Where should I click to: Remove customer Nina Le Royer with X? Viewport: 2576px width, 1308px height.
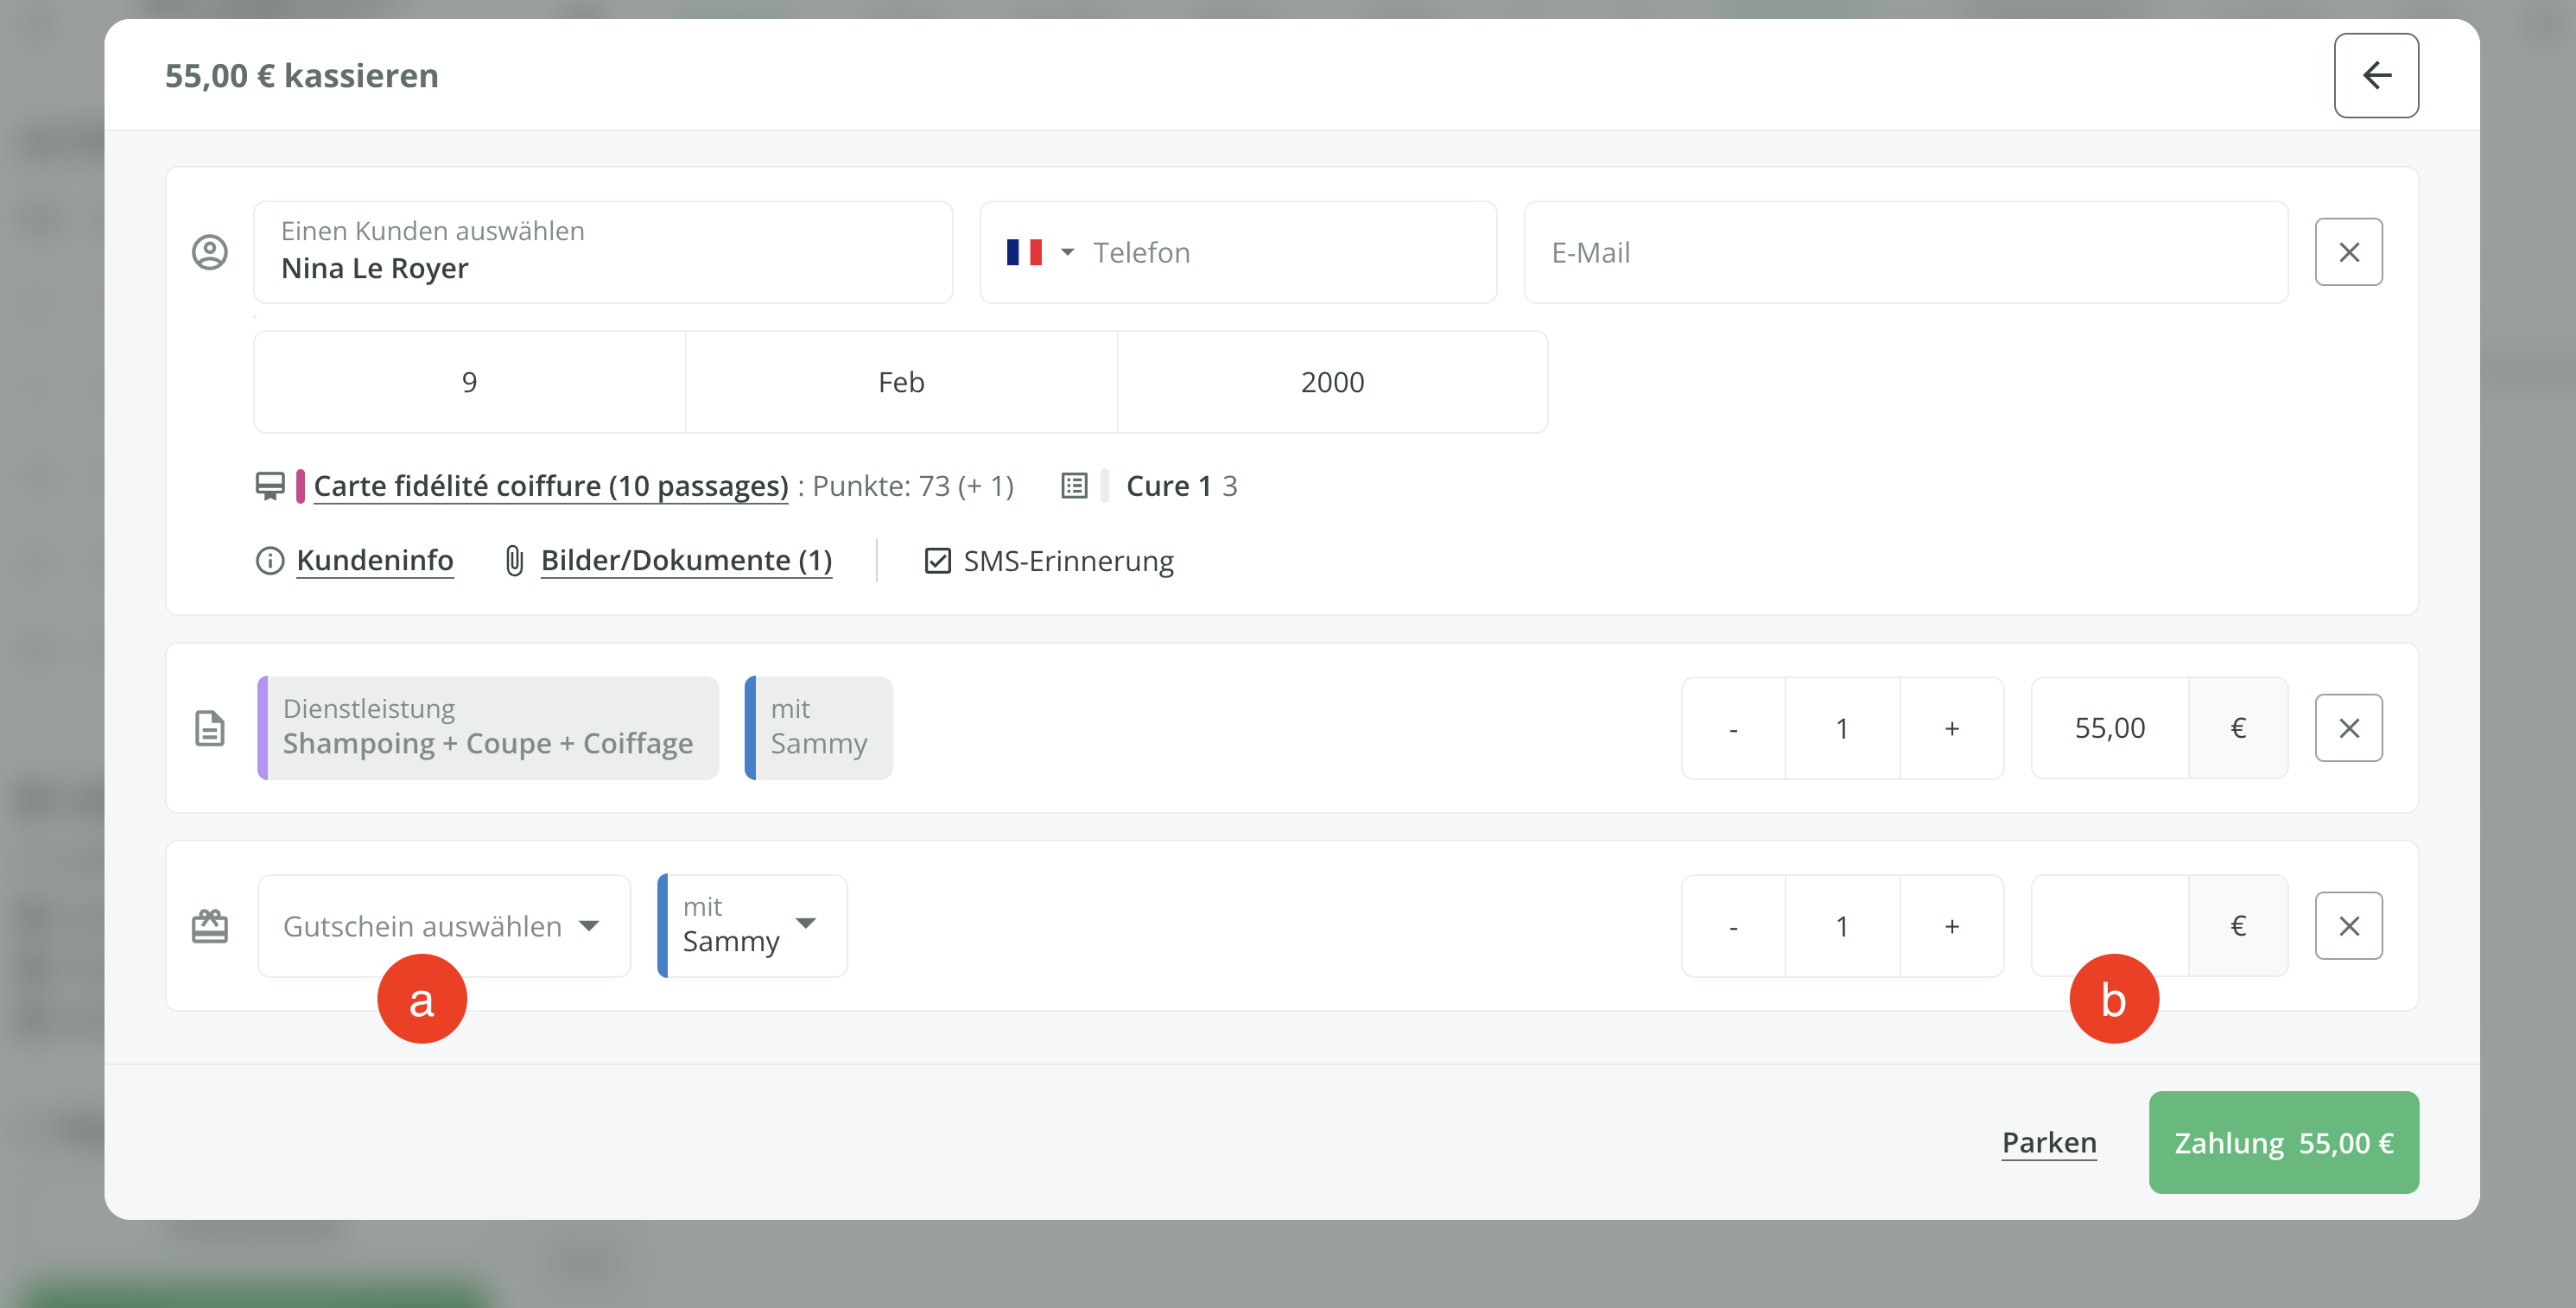coord(2348,252)
